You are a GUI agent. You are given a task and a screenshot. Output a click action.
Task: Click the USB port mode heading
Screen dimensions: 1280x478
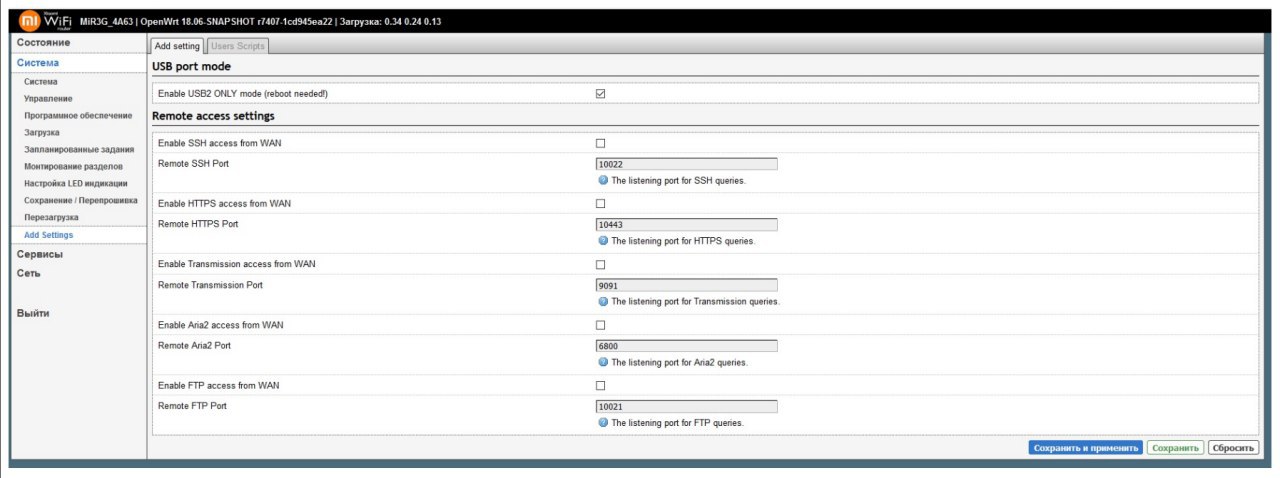click(191, 66)
